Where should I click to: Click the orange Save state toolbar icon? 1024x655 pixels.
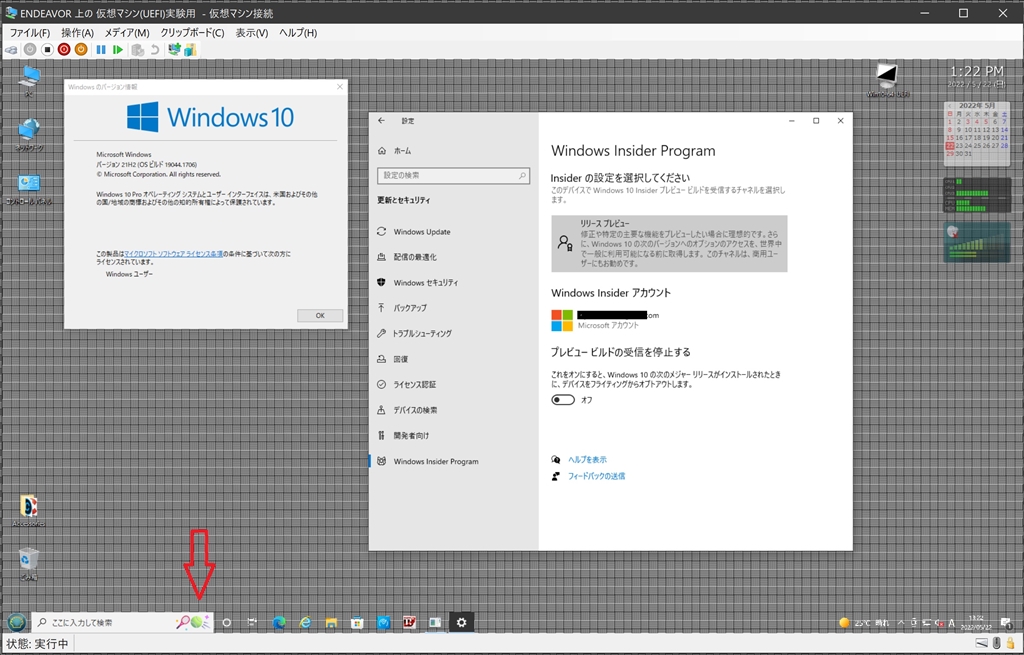pos(81,50)
